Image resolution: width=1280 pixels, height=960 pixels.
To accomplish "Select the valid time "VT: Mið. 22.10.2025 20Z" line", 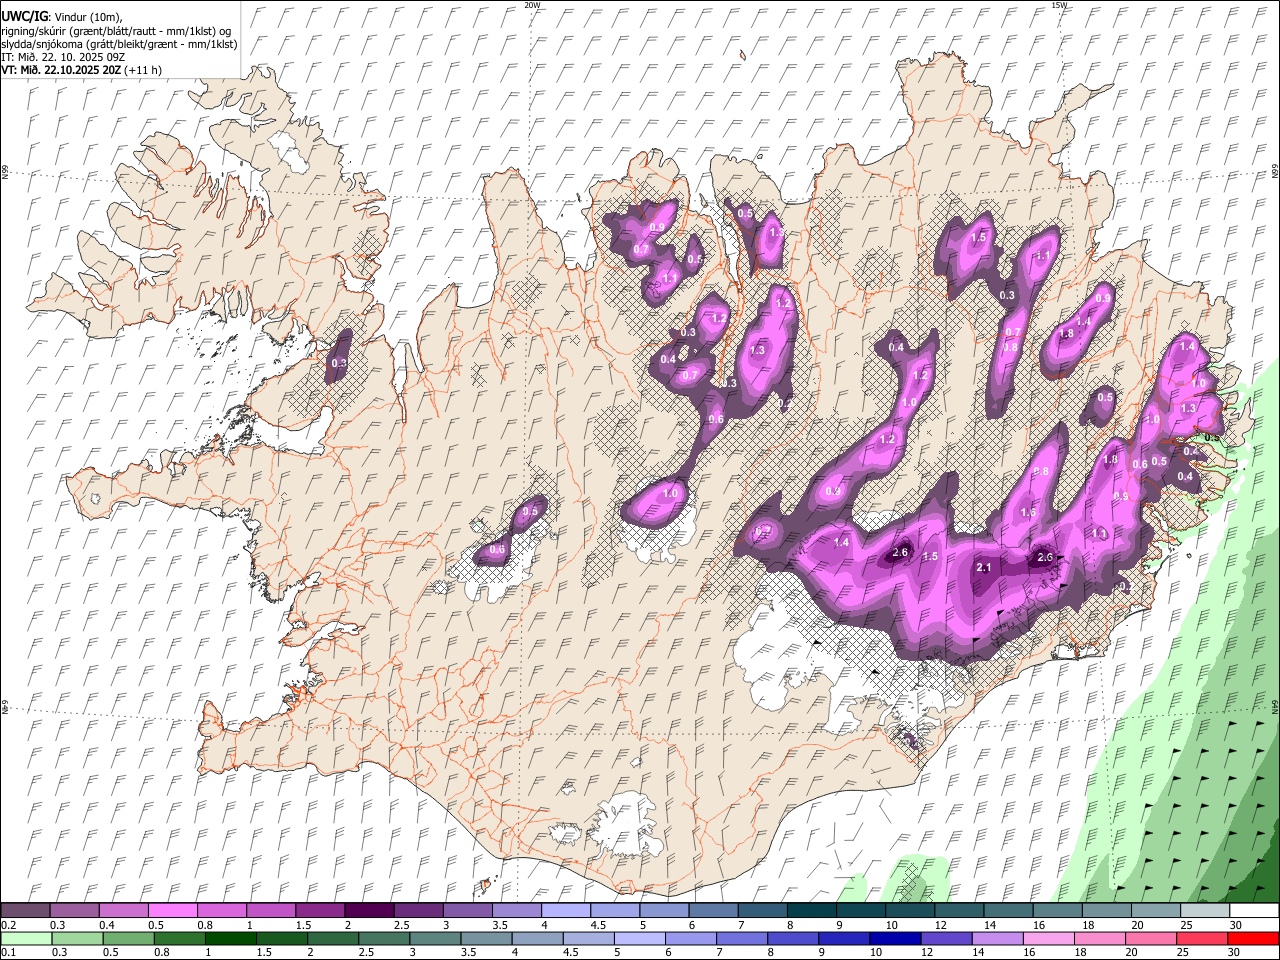I will pos(81,70).
